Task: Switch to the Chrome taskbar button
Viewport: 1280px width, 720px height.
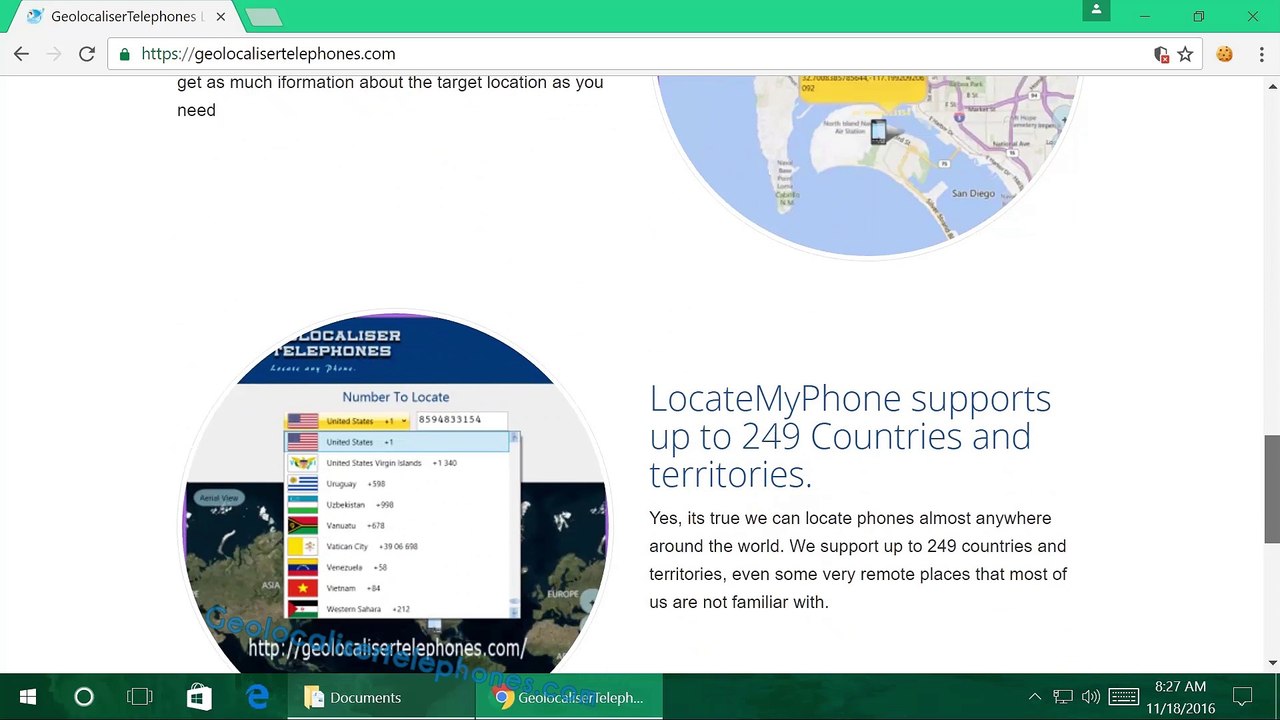Action: click(569, 697)
